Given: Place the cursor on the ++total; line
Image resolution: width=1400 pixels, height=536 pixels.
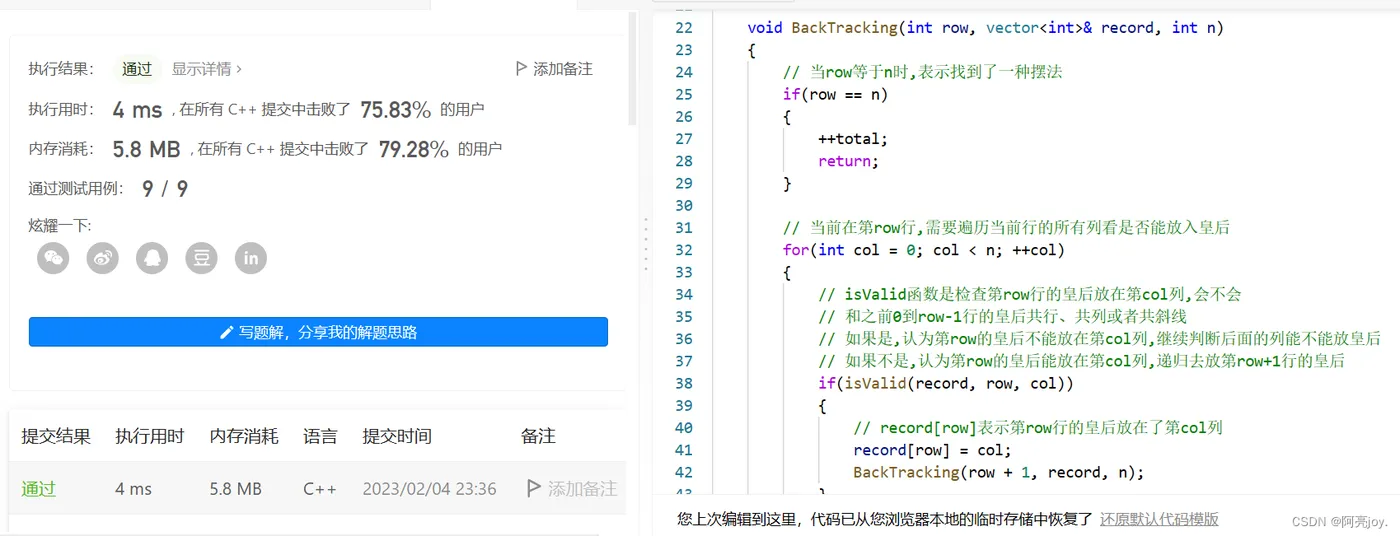Looking at the screenshot, I should (852, 139).
